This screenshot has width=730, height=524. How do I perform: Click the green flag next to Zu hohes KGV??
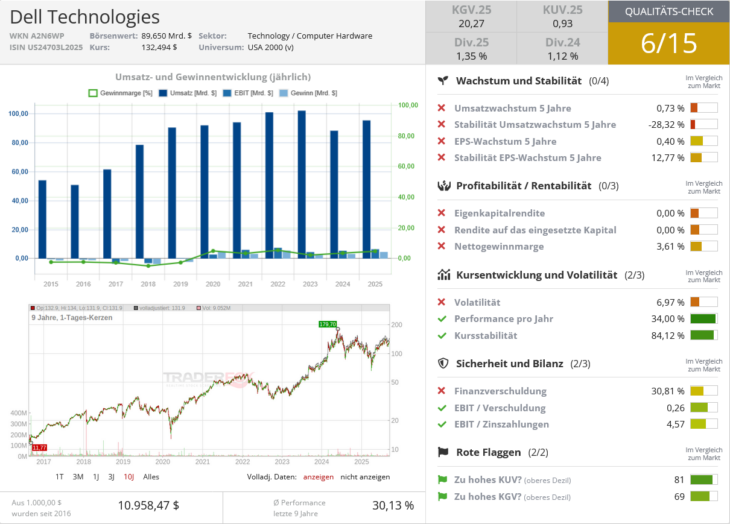click(442, 497)
